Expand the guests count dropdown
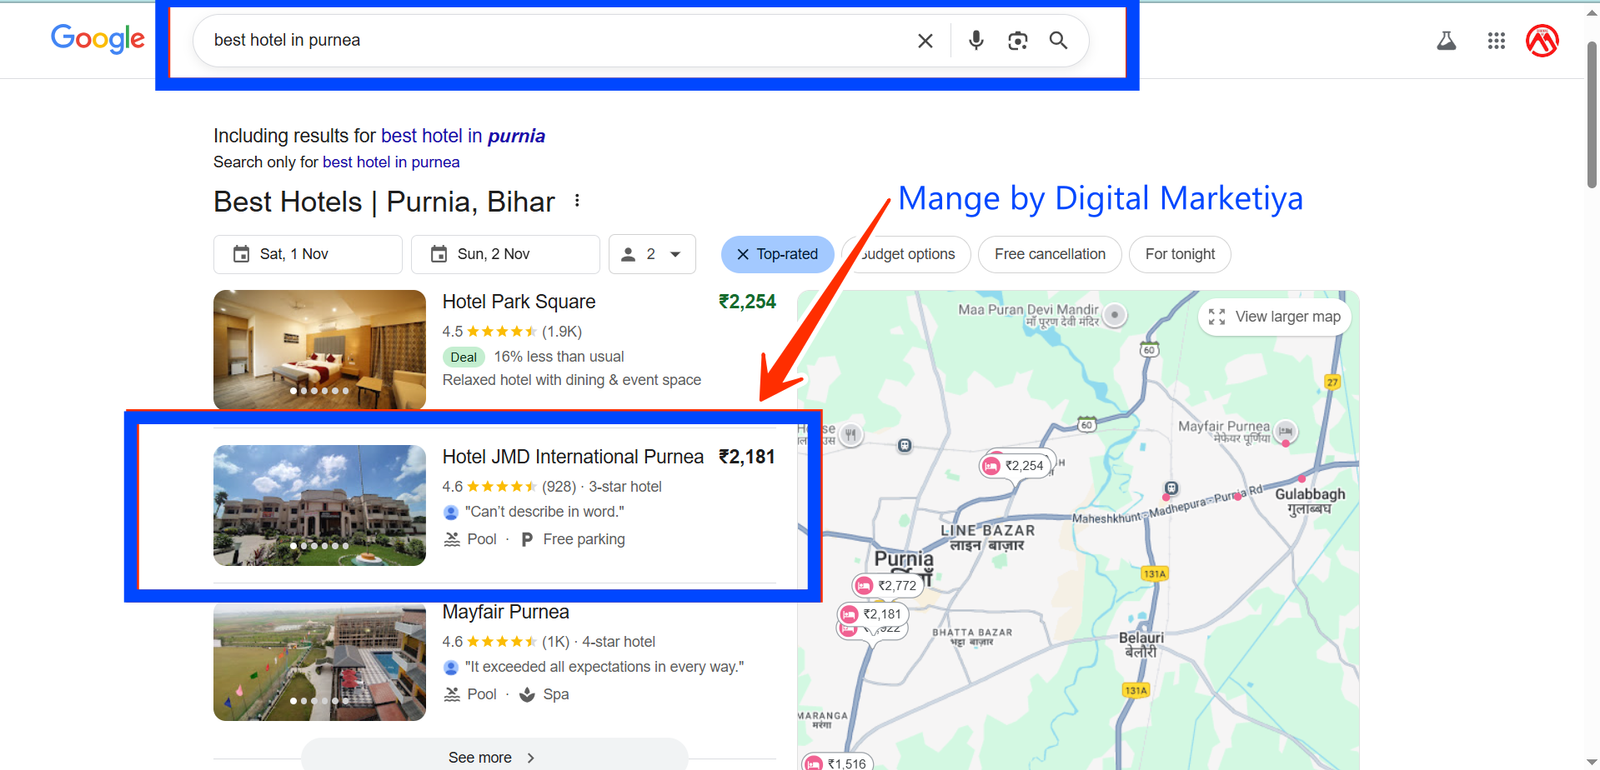Viewport: 1600px width, 770px height. pyautogui.click(x=652, y=254)
